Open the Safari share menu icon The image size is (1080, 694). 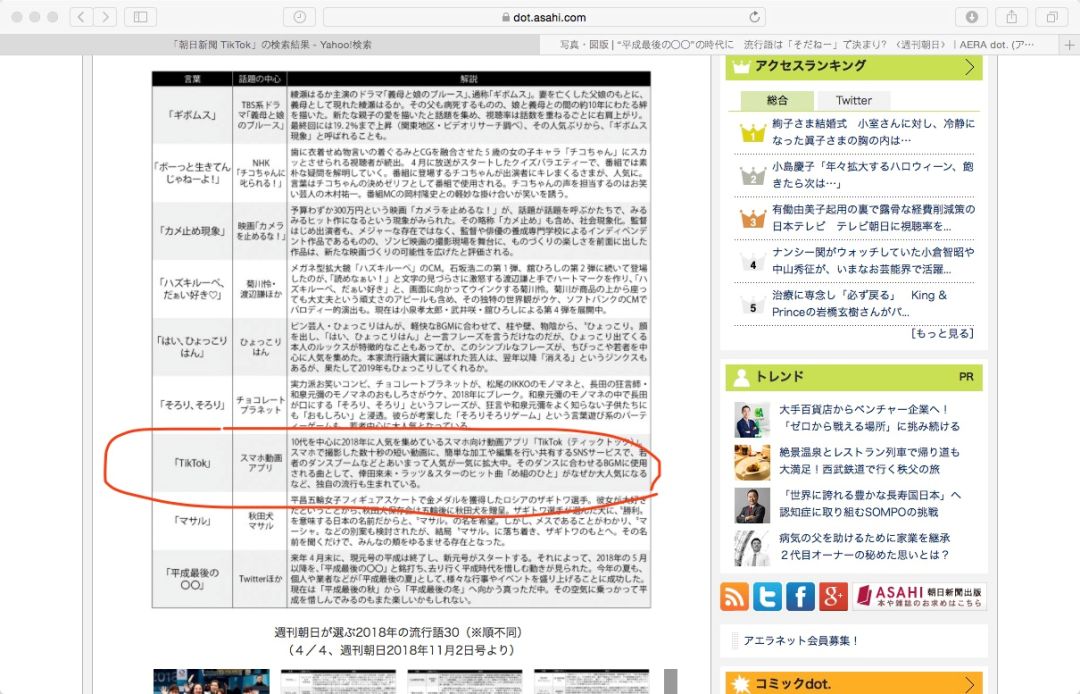[1011, 17]
